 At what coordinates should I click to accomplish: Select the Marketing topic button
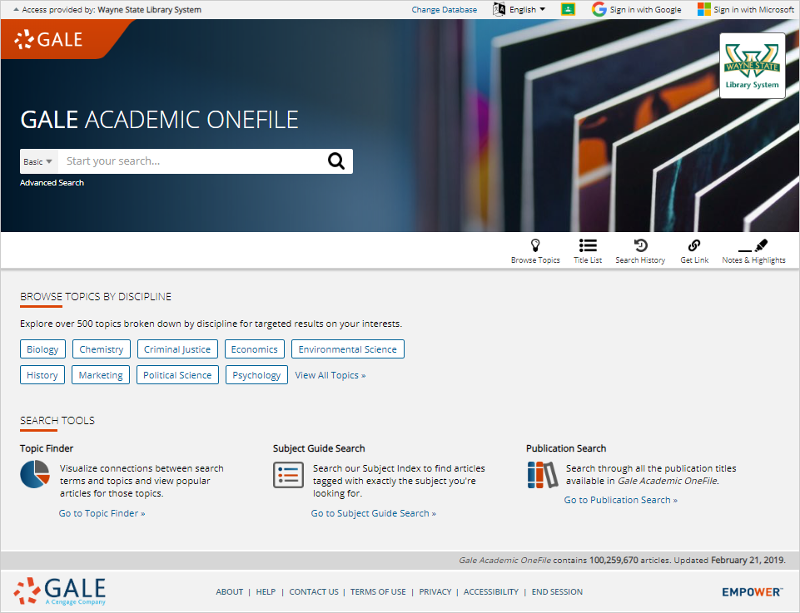coord(101,375)
